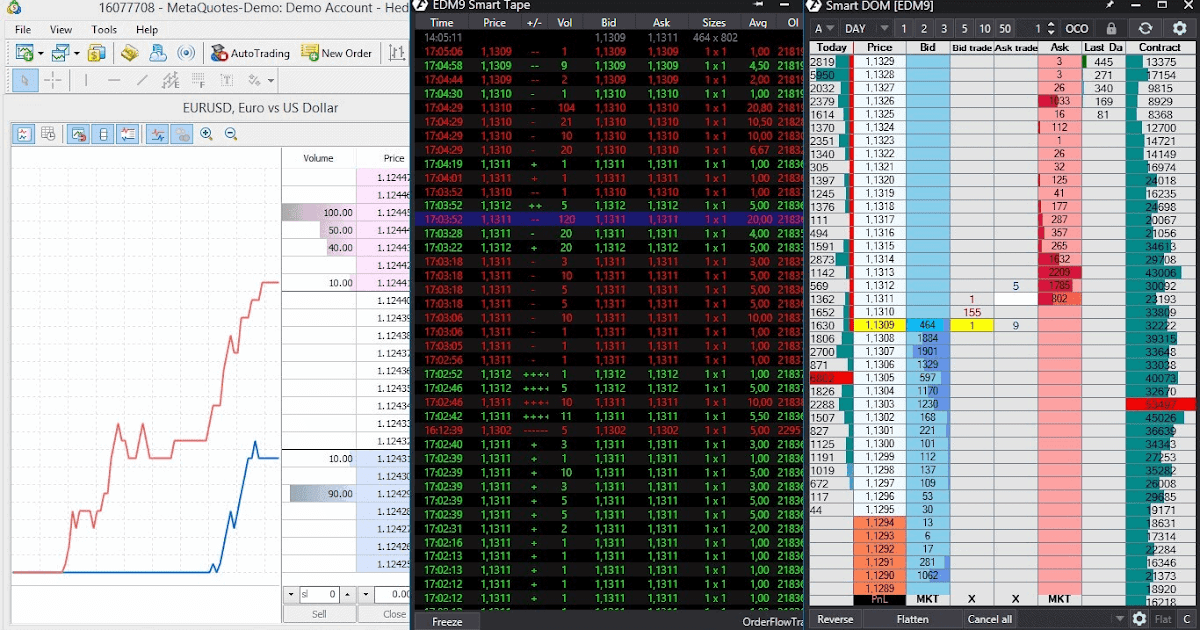Viewport: 1200px width, 630px height.
Task: Click the Freeze button in Smart Tape
Action: (447, 621)
